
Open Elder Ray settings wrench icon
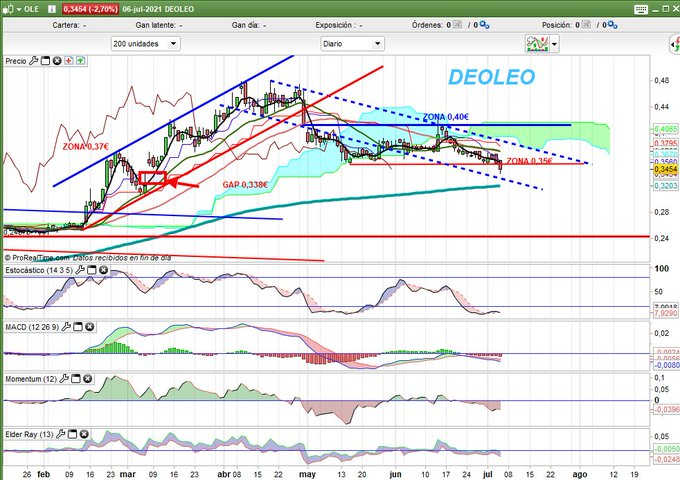pos(60,435)
